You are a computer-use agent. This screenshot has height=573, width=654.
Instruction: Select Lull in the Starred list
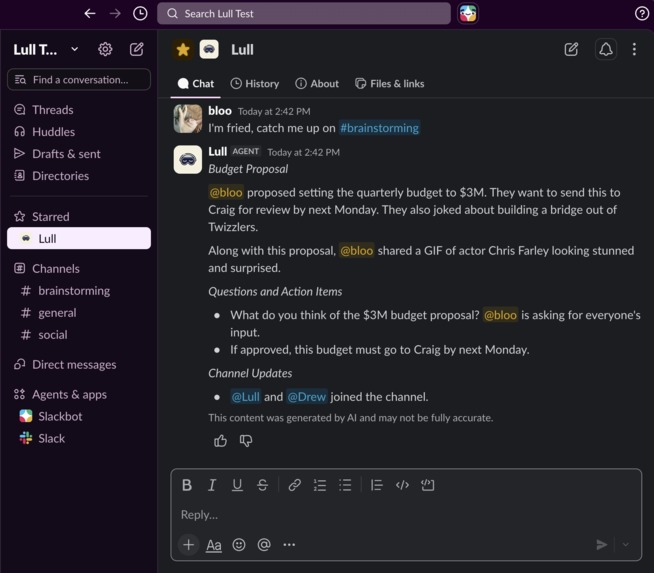79,239
